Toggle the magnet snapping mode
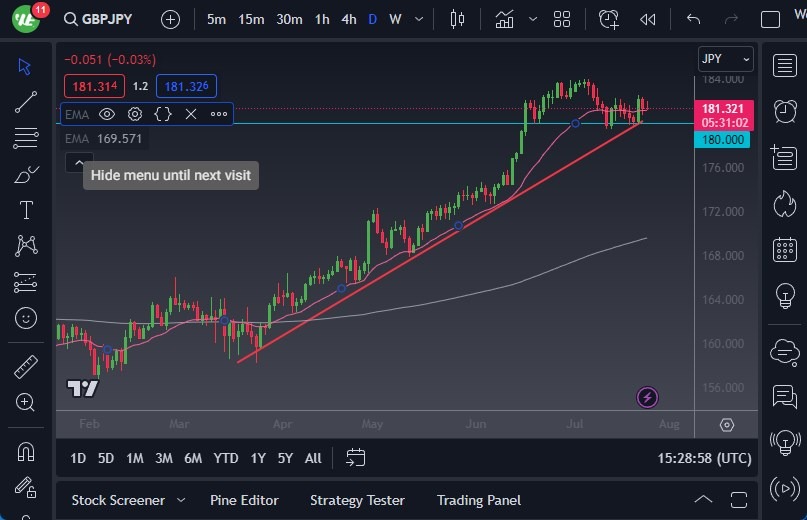Viewport: 807px width, 520px height. (x=26, y=451)
